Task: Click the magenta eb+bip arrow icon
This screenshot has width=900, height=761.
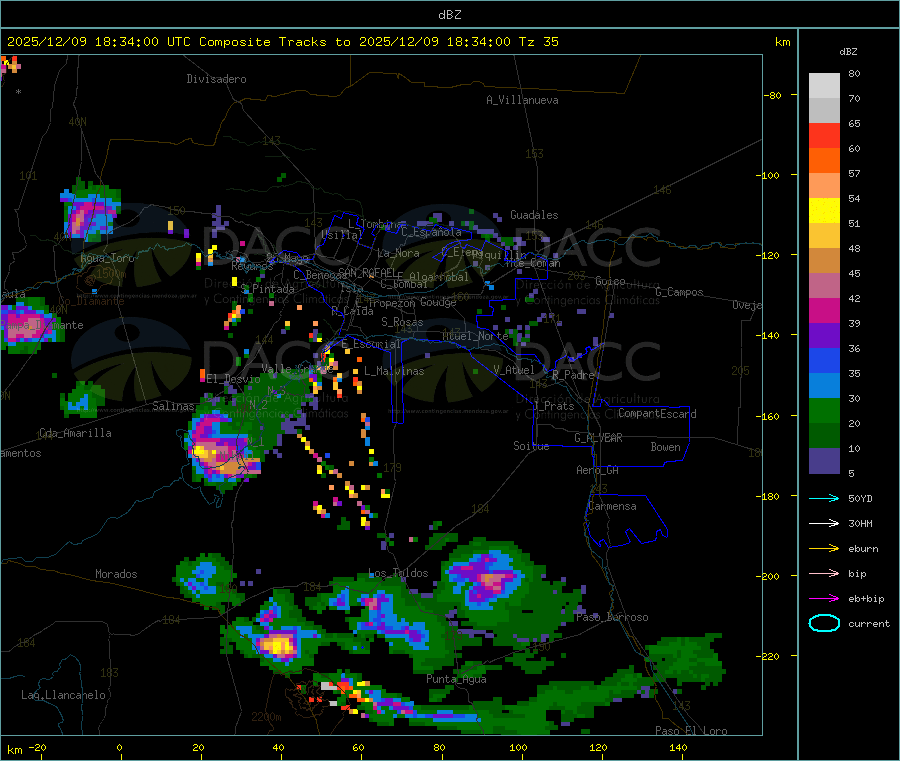Action: (824, 598)
